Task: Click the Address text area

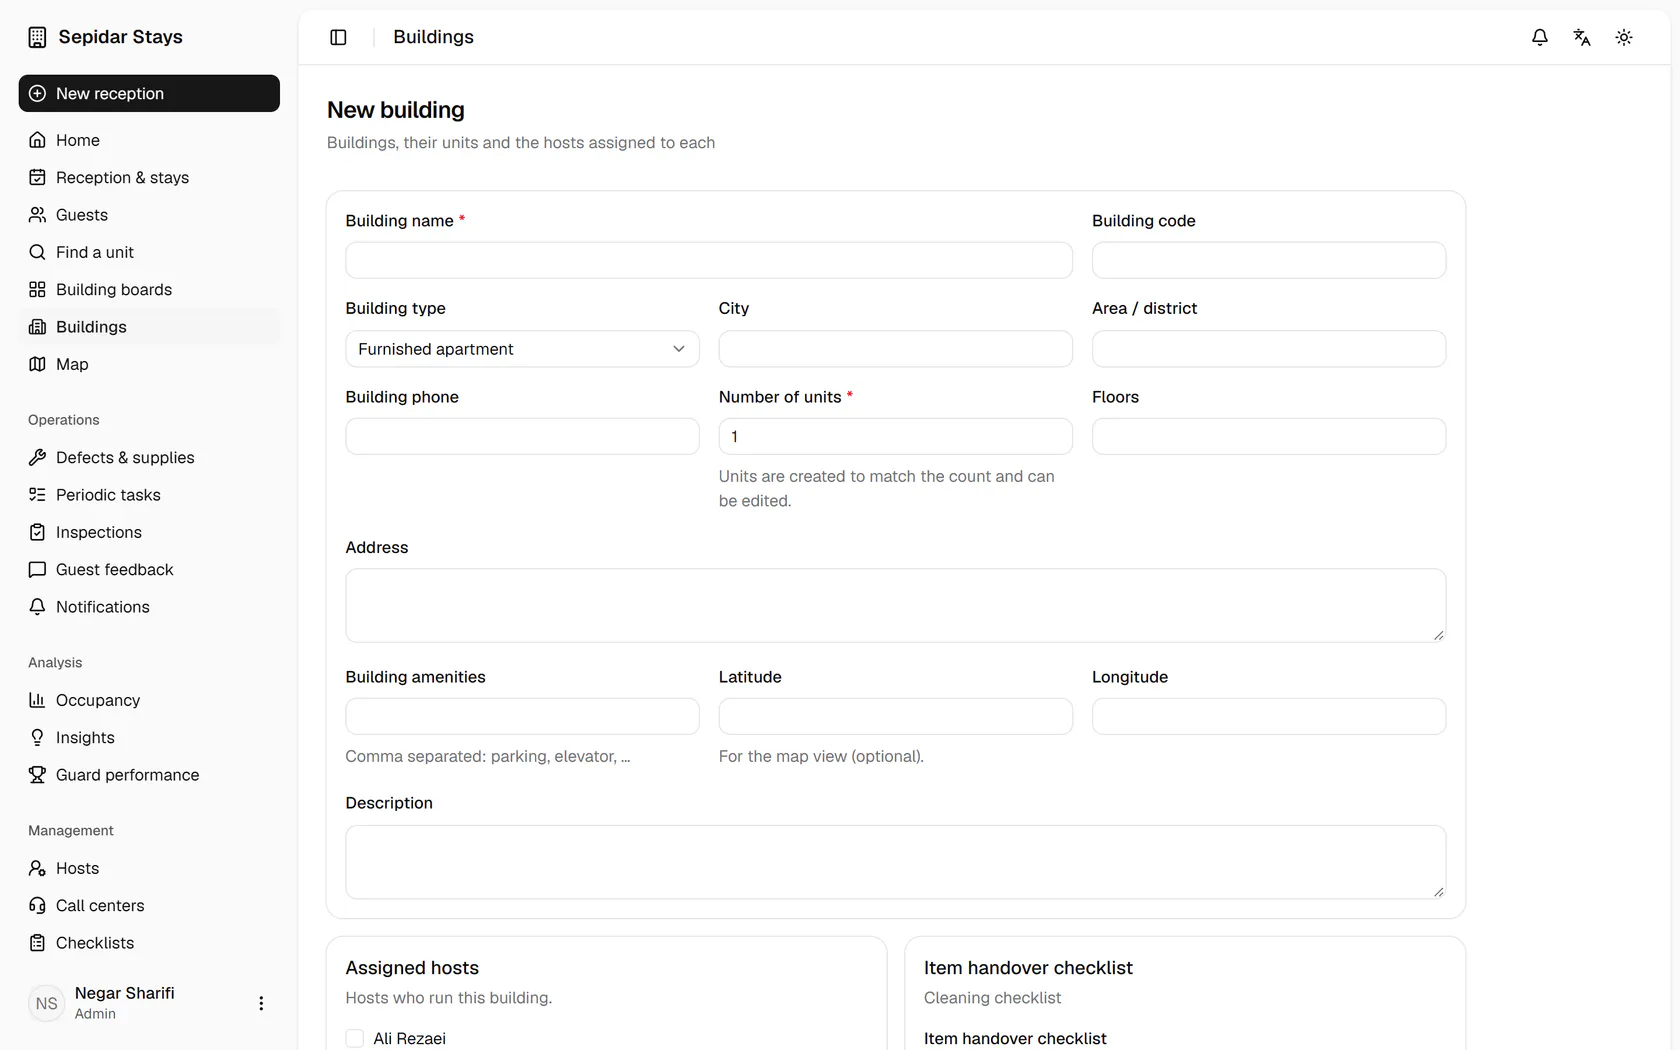Action: point(895,605)
